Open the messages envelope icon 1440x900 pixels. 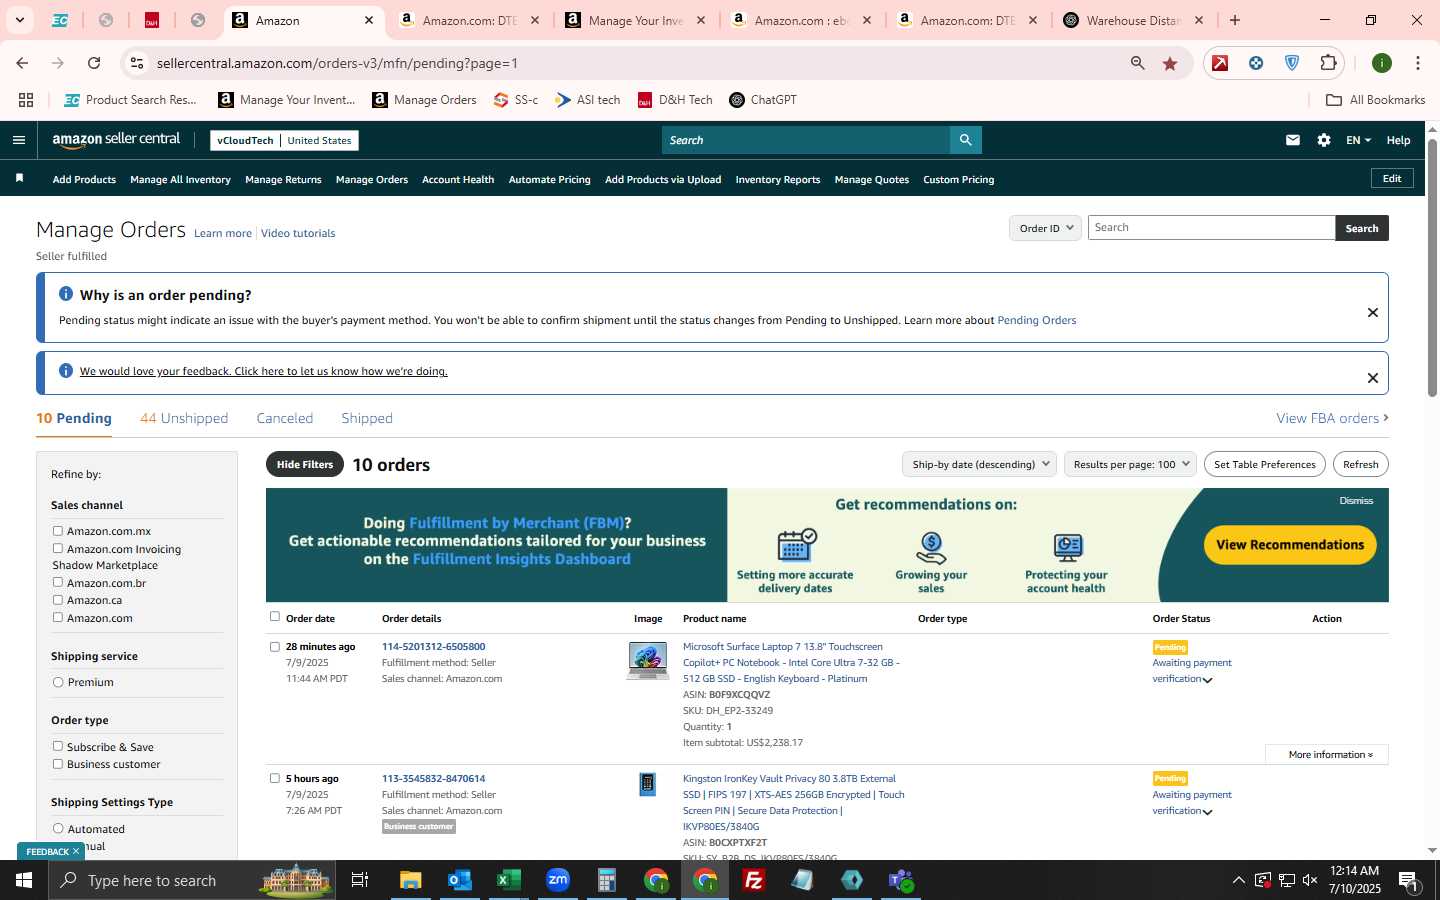pyautogui.click(x=1293, y=140)
